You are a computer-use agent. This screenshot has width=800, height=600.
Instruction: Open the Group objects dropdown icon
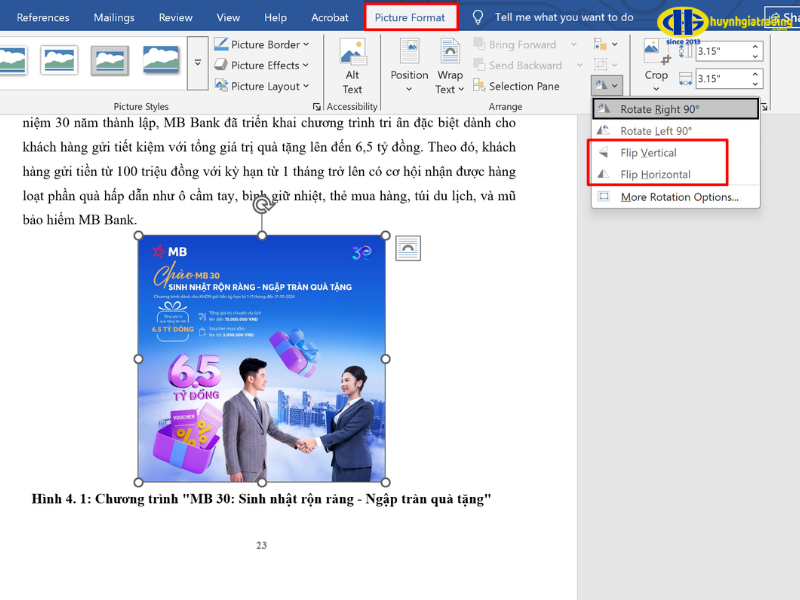point(606,65)
